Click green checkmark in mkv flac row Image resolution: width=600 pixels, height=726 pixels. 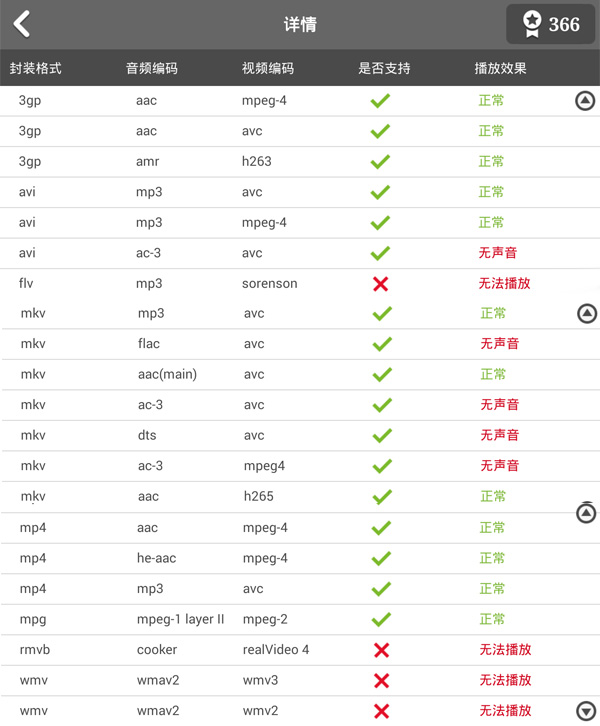coord(382,344)
